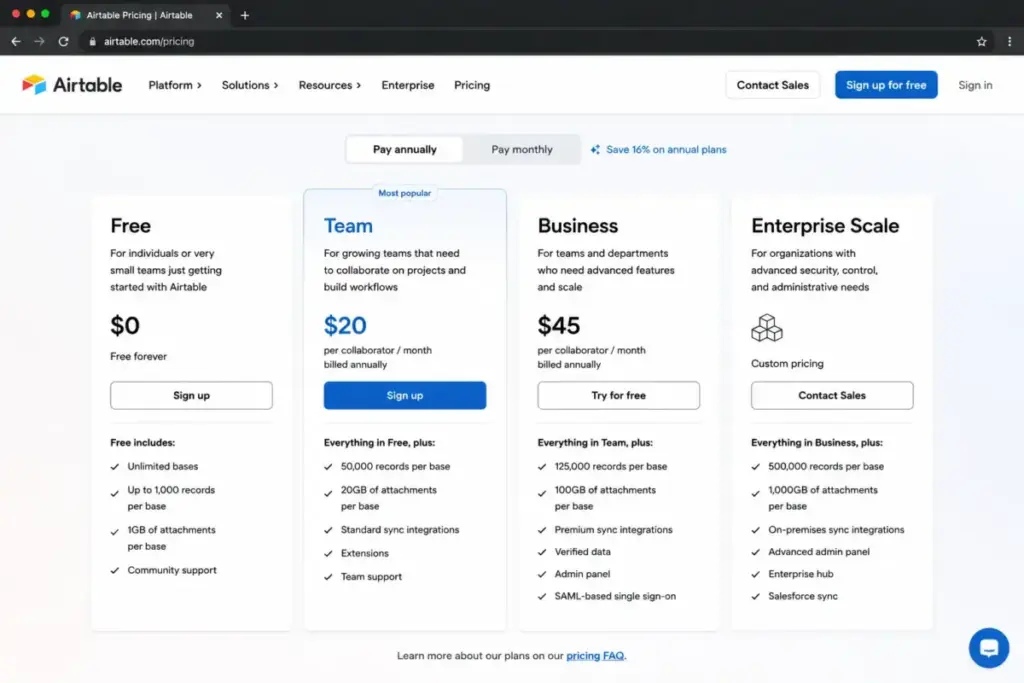
Task: Select the Pay annually billing option
Action: coord(404,150)
